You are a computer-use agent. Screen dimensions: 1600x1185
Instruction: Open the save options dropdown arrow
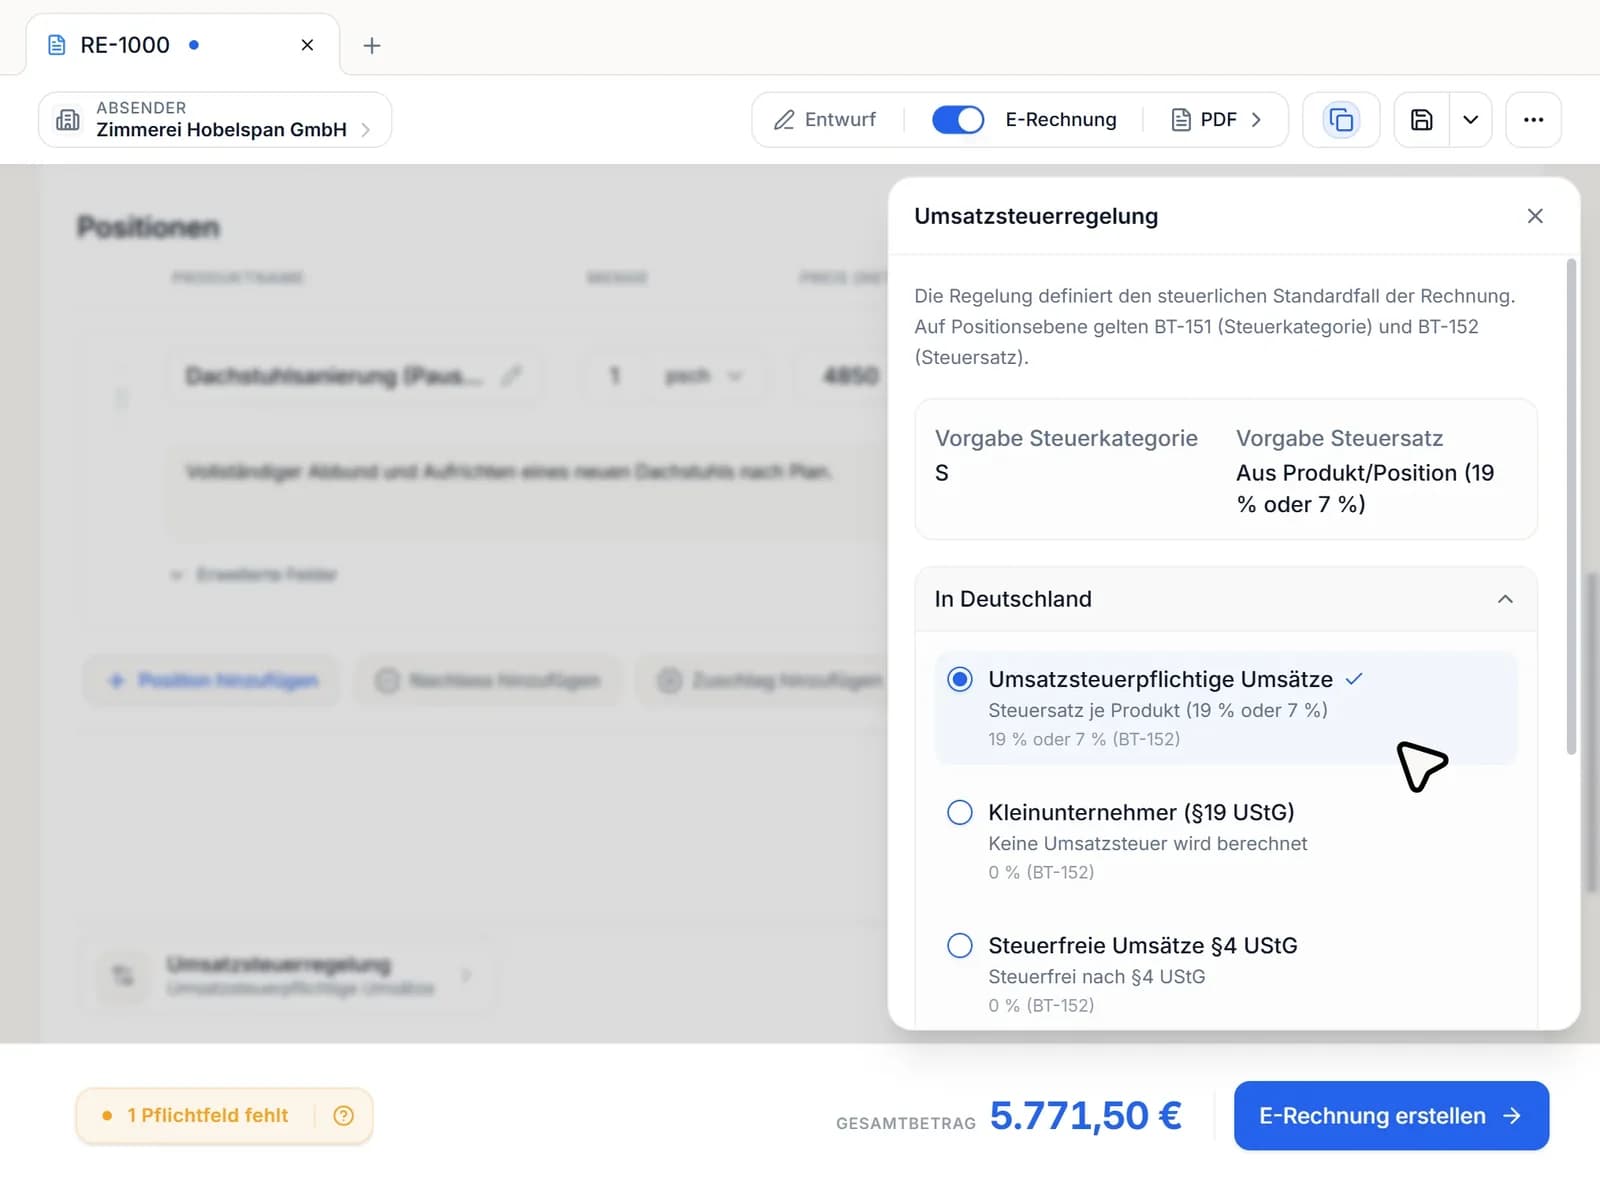coord(1471,120)
